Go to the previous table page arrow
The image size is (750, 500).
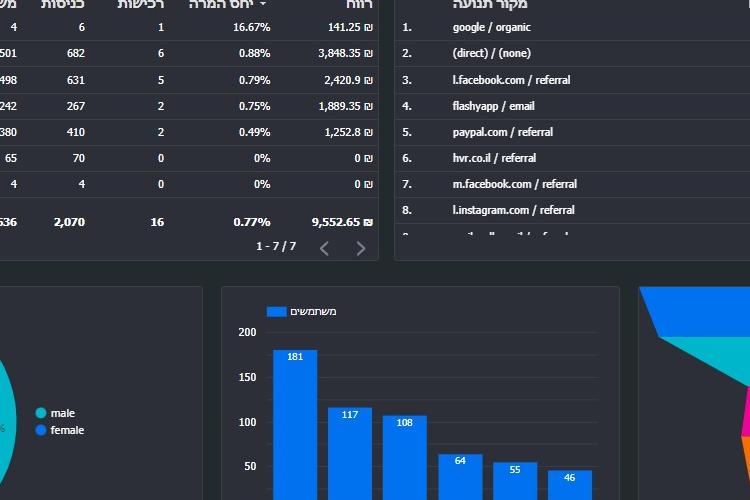tap(324, 248)
